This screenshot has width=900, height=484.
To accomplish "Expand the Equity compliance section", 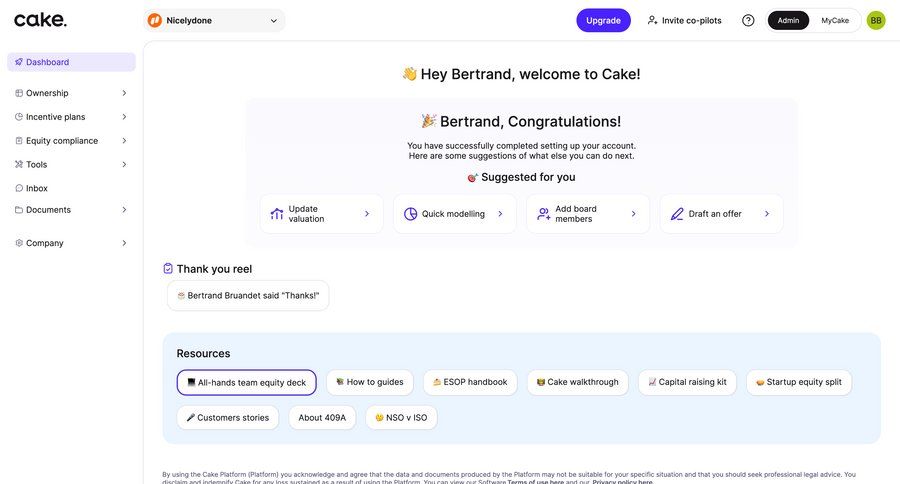I will pyautogui.click(x=70, y=141).
